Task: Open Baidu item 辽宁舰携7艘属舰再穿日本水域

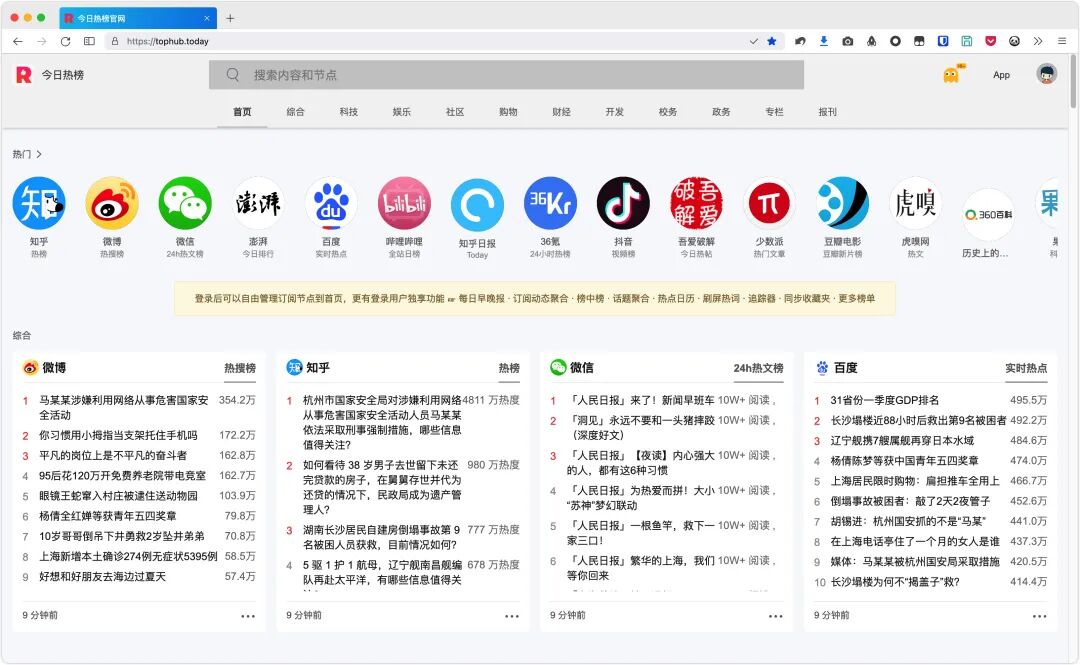Action: click(x=902, y=440)
